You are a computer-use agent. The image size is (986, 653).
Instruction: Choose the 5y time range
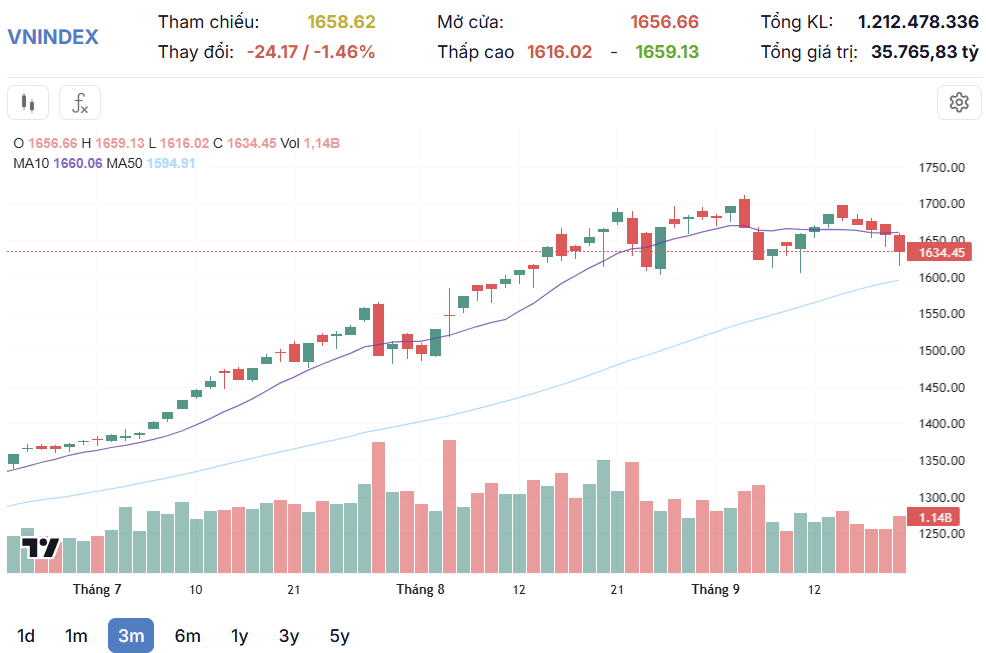tap(340, 636)
